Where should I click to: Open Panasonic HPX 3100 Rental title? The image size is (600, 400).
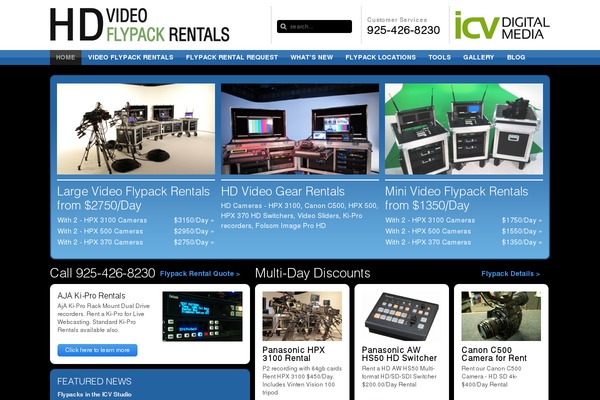(x=293, y=354)
